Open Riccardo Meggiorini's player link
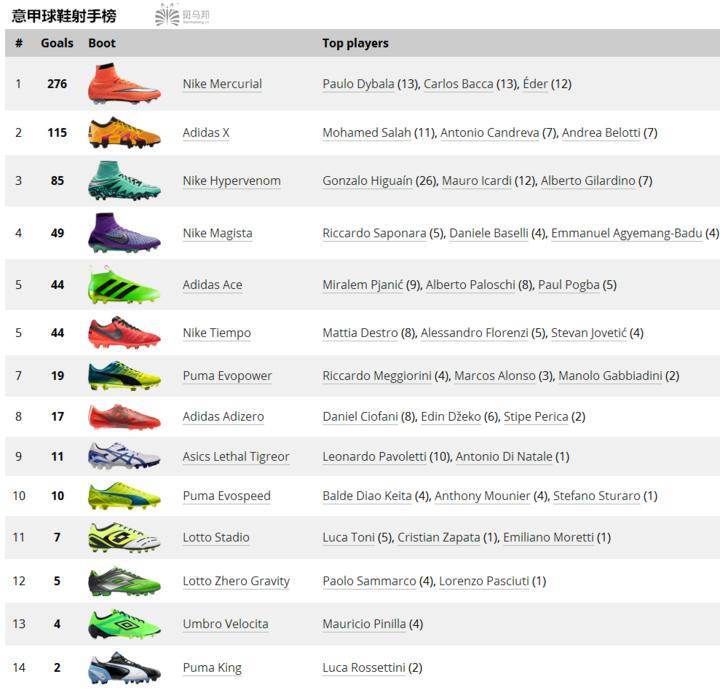 [x=377, y=376]
